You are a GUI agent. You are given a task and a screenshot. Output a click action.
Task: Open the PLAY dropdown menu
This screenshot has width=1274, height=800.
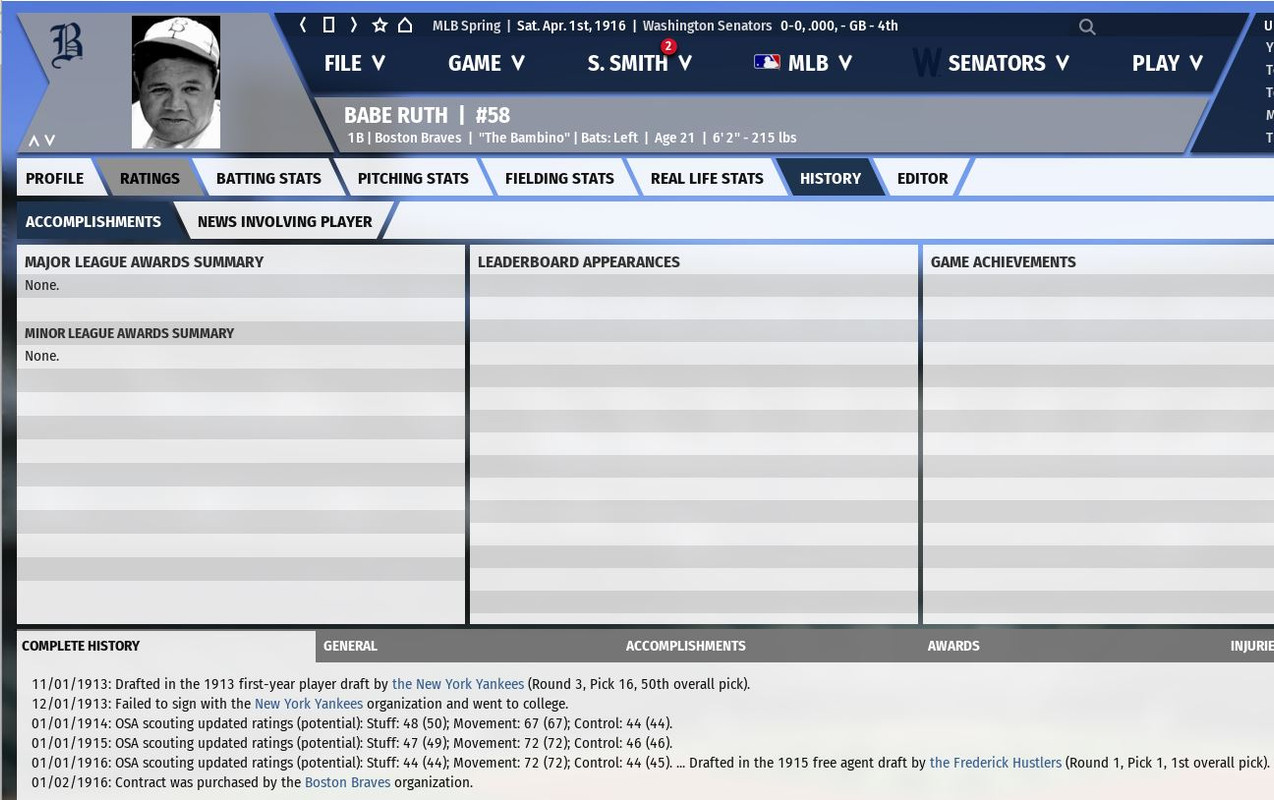coord(1167,63)
